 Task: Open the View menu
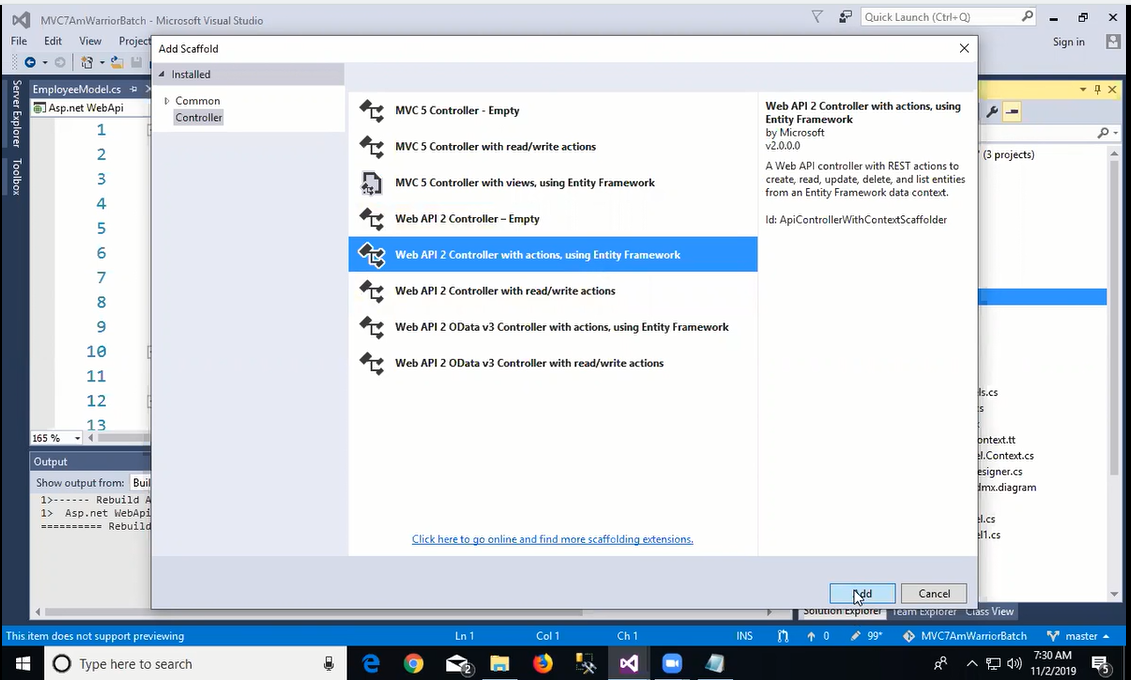[x=90, y=41]
